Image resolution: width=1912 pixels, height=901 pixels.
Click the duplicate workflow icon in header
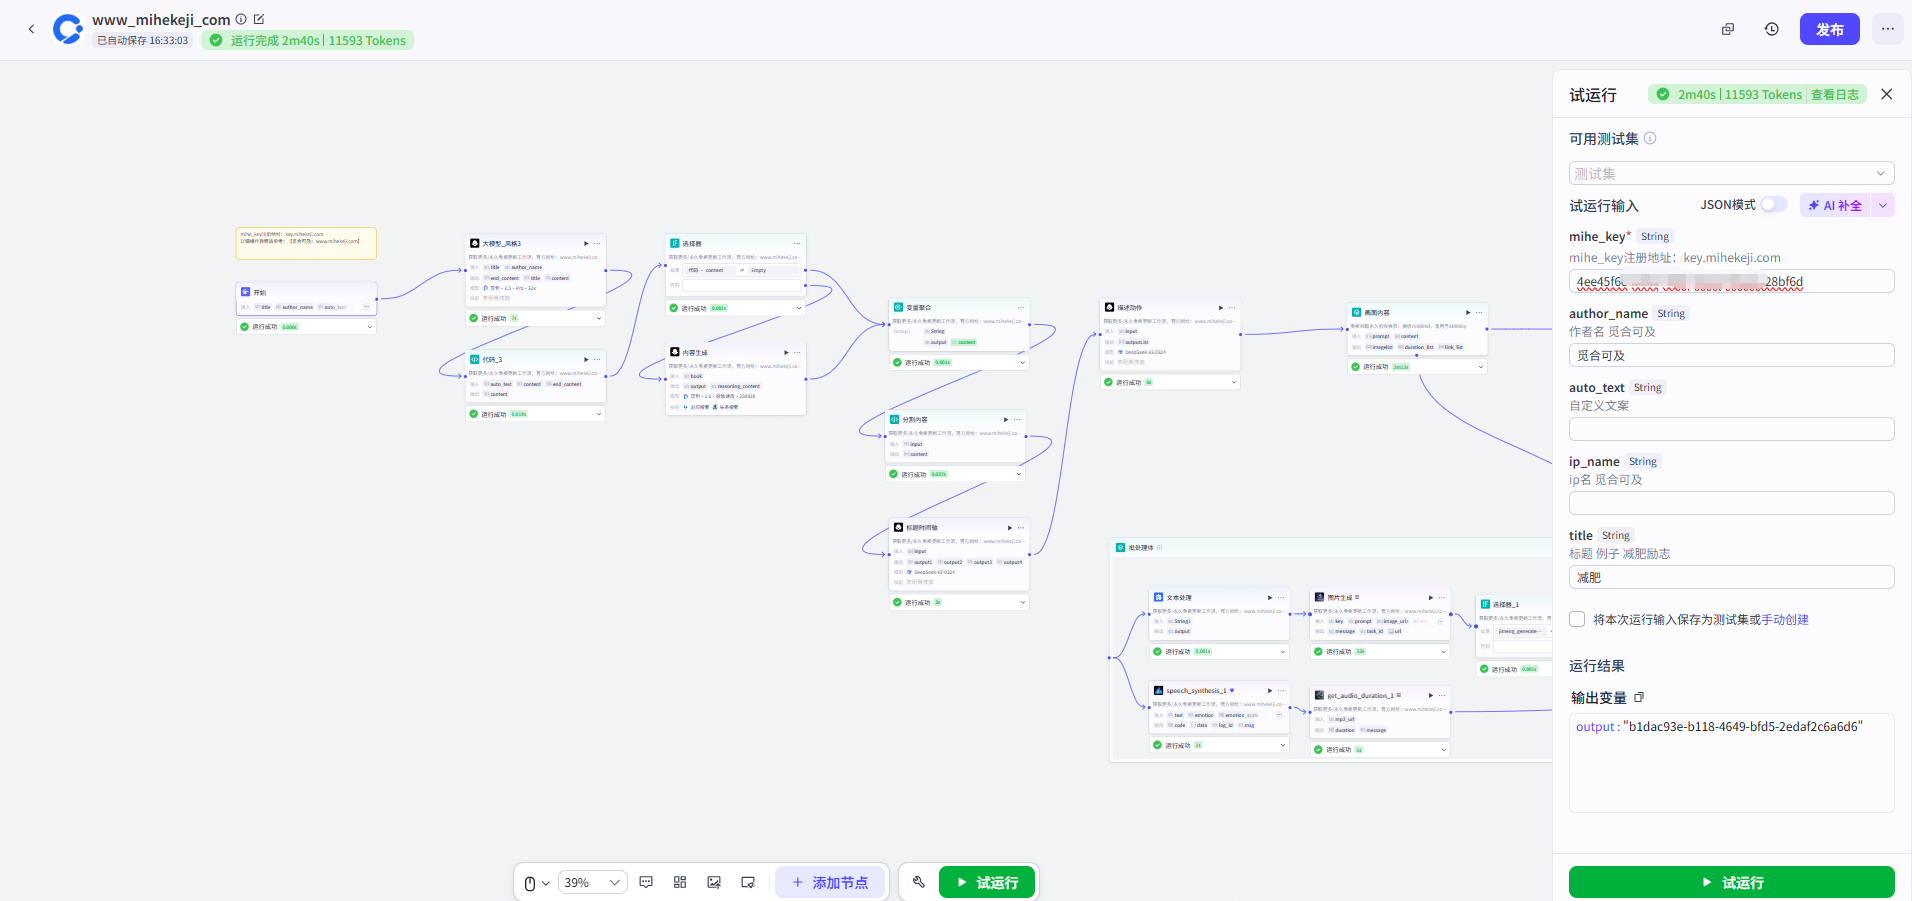coord(1727,29)
